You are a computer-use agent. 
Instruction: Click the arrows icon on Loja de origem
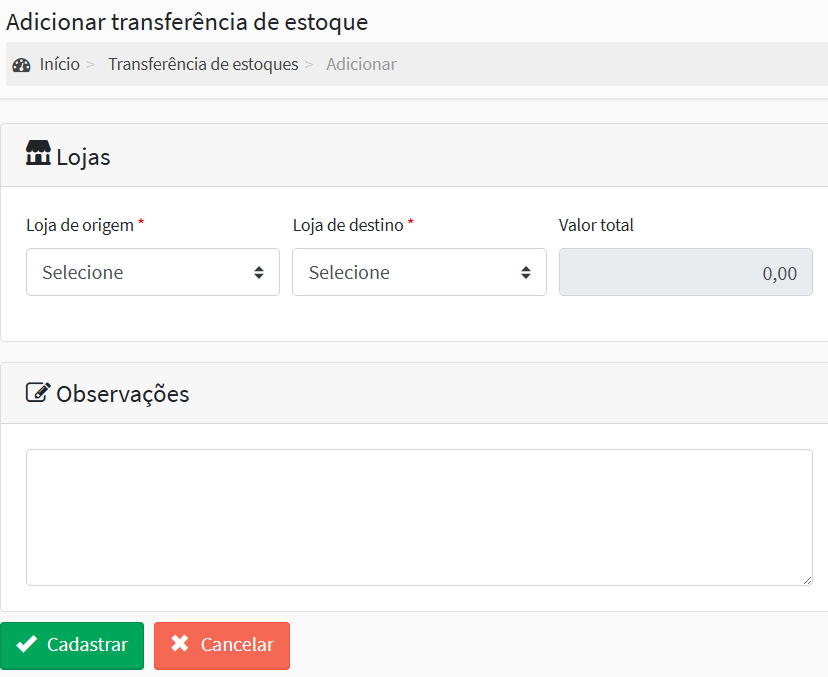[x=259, y=272]
